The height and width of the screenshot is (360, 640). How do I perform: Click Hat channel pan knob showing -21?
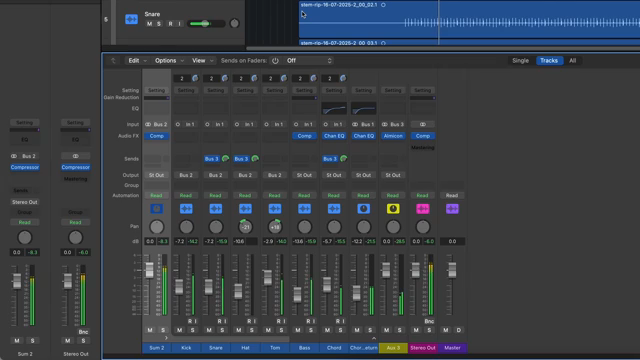245,227
